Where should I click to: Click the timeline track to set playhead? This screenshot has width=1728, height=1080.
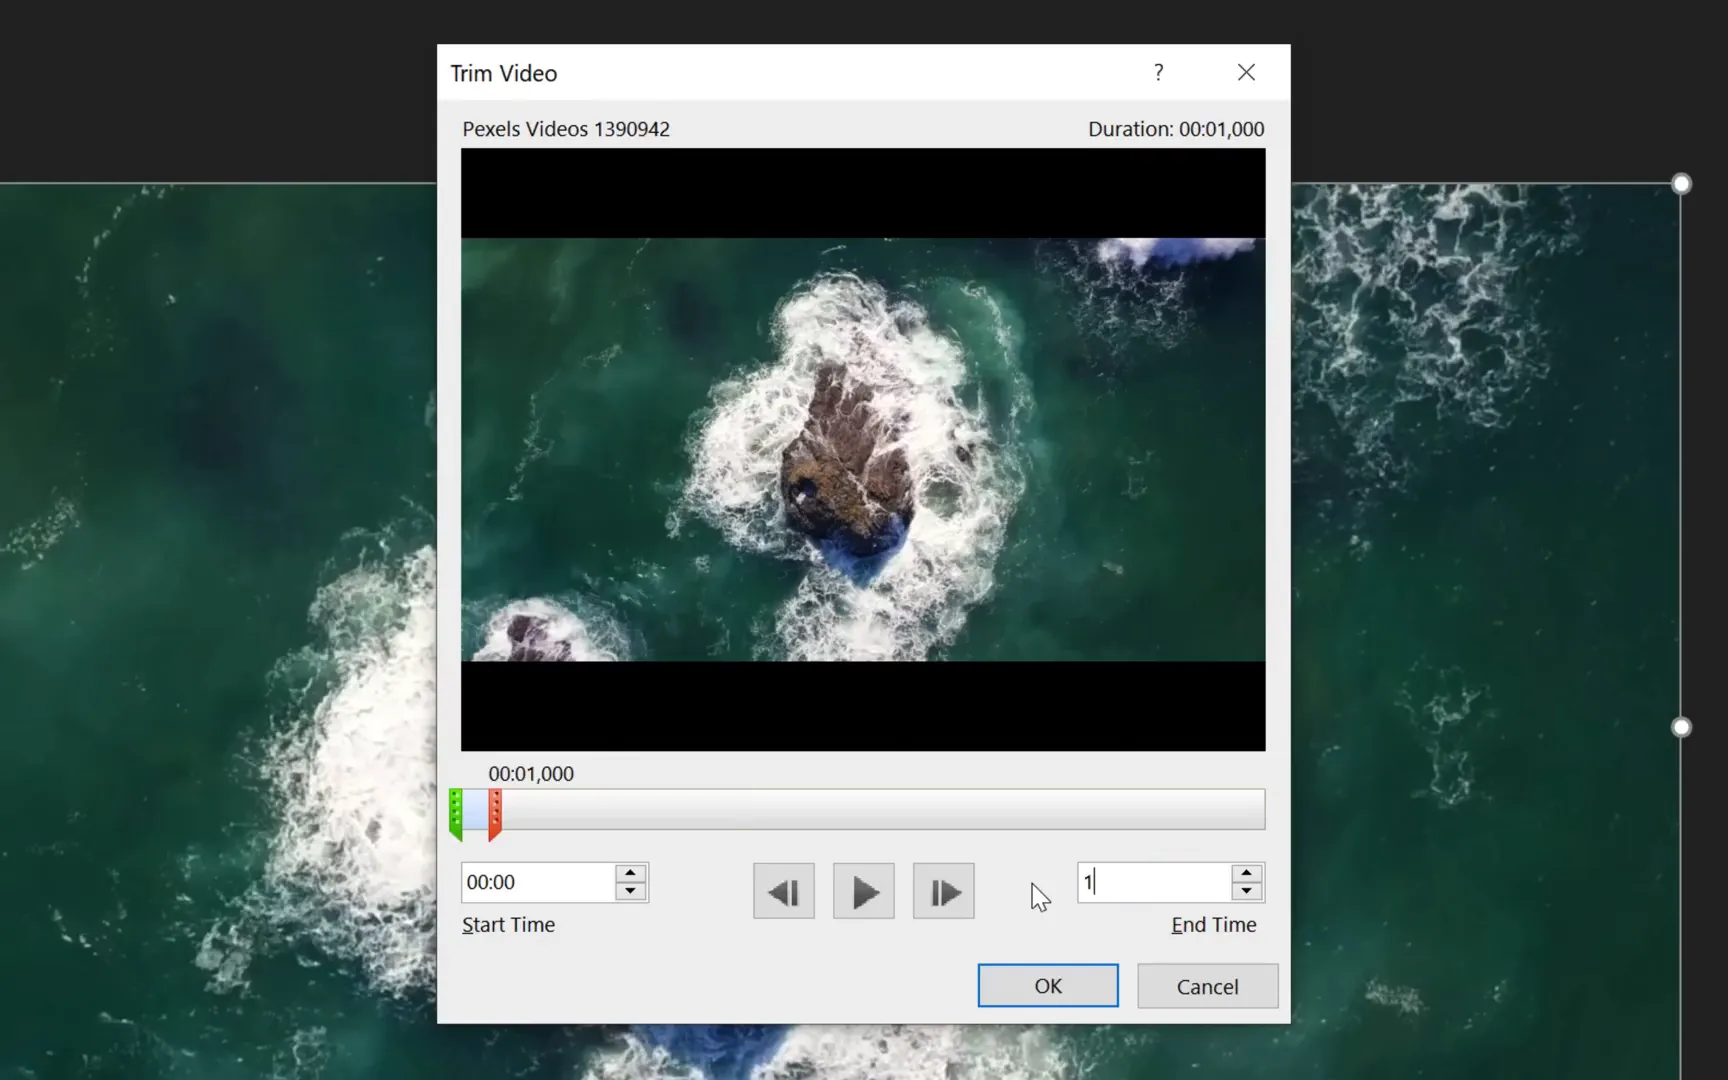tap(880, 810)
